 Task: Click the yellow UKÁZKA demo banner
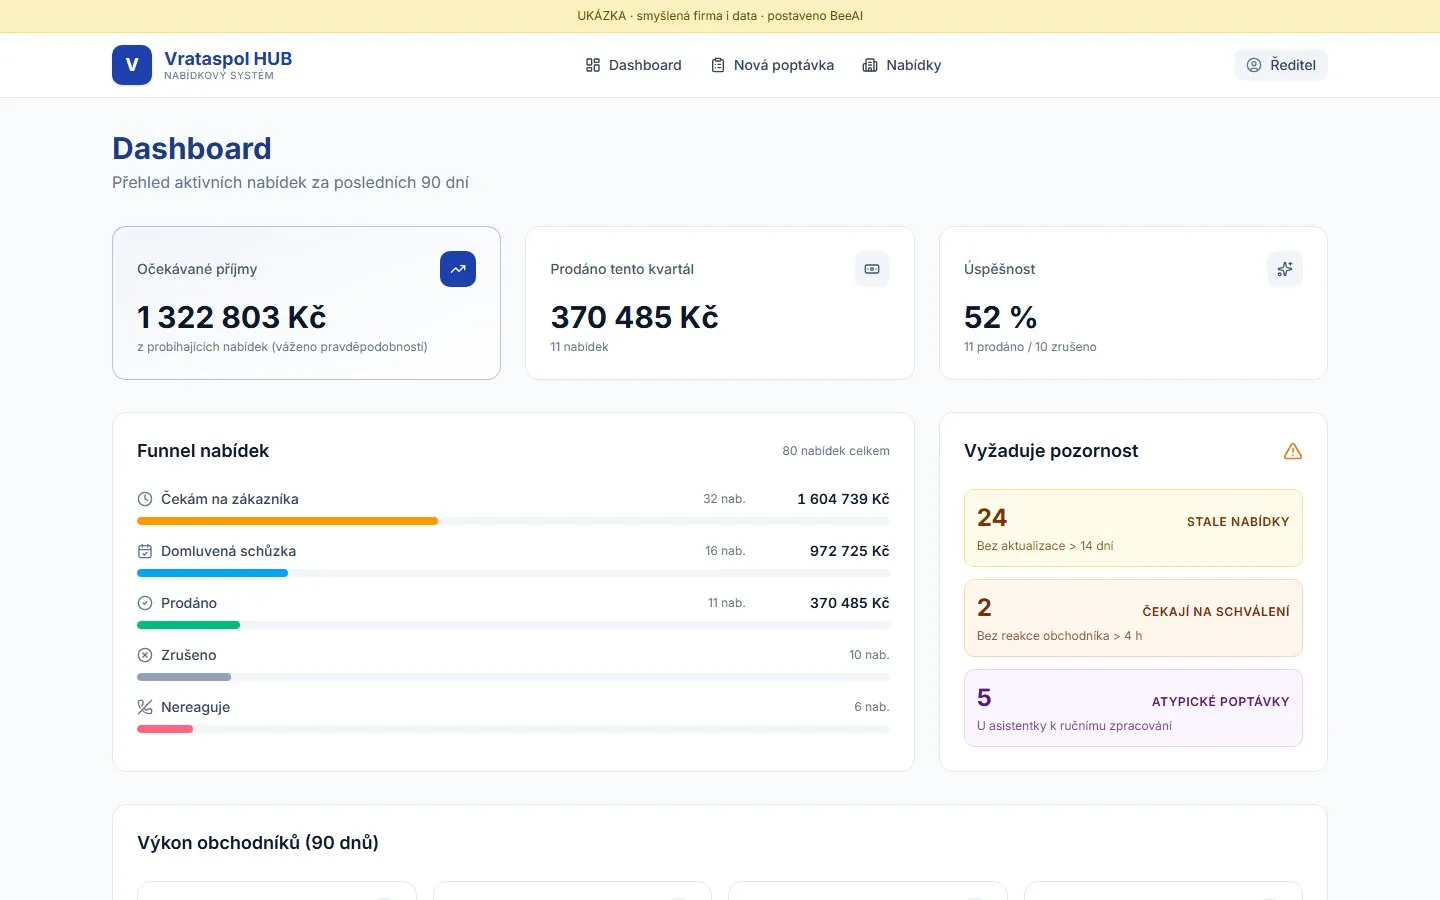[x=720, y=16]
